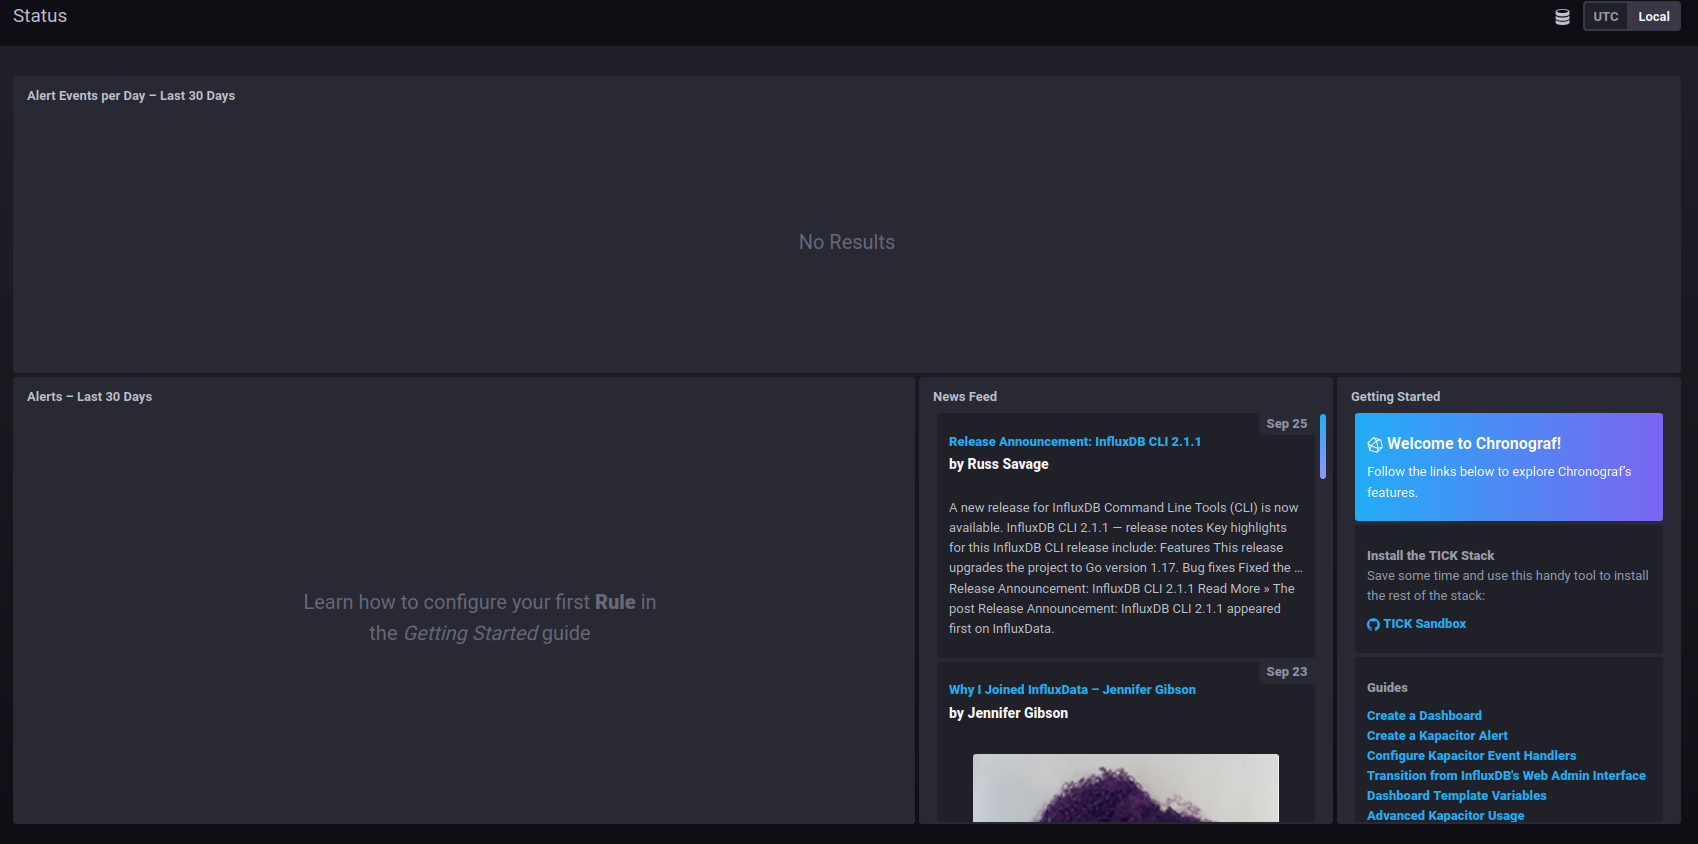Screen dimensions: 1698x844
Task: Click the Sep 25 date label
Action: [1286, 424]
